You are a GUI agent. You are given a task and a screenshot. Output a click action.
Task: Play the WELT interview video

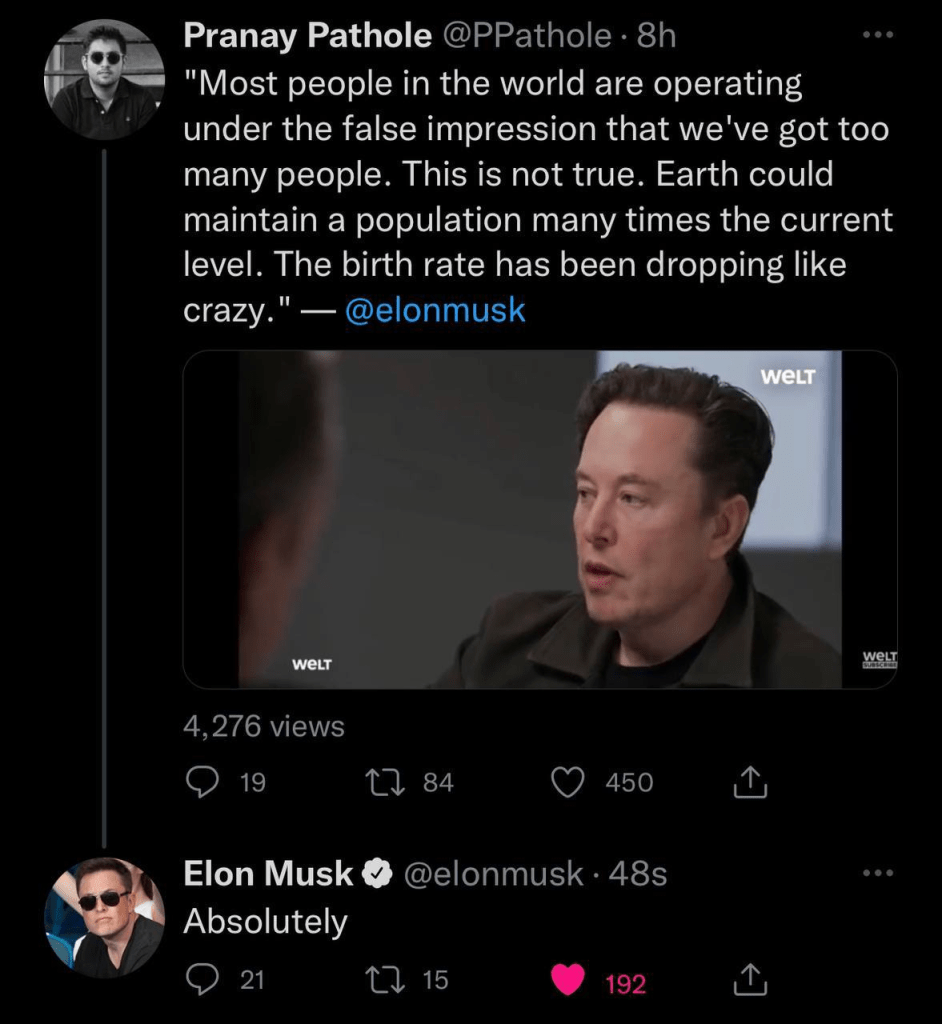tap(540, 519)
